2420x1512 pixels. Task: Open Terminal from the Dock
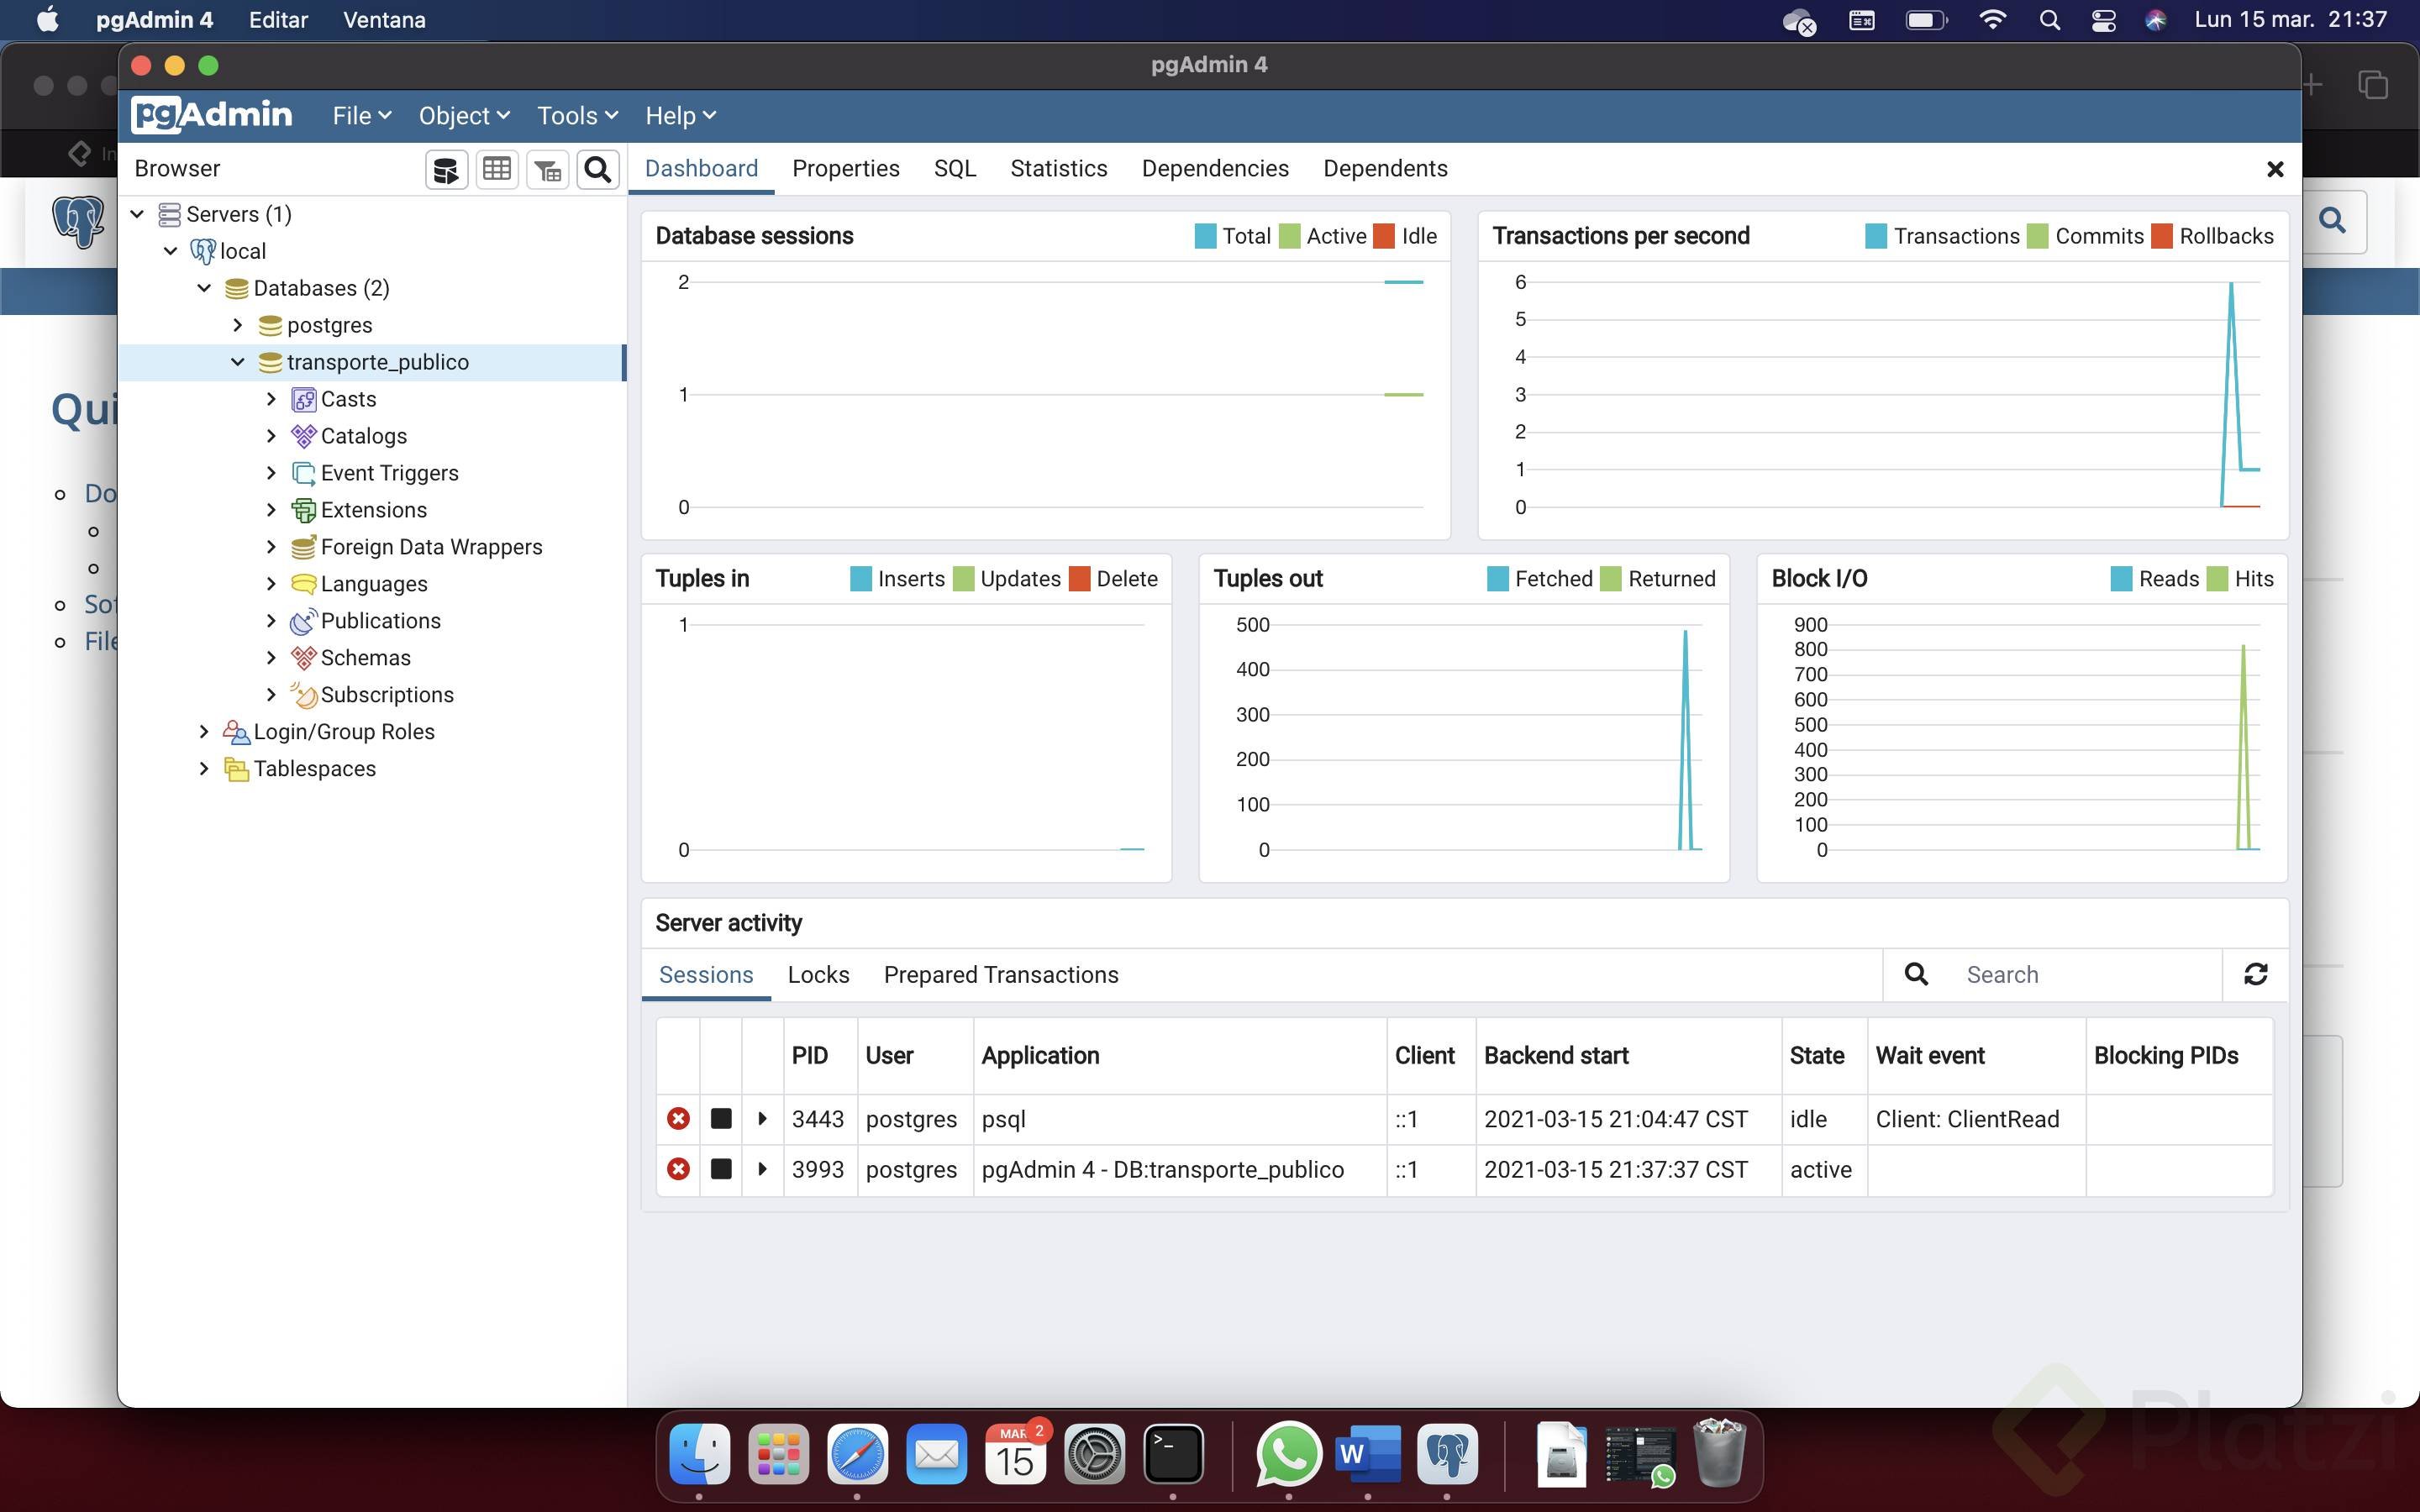point(1173,1454)
